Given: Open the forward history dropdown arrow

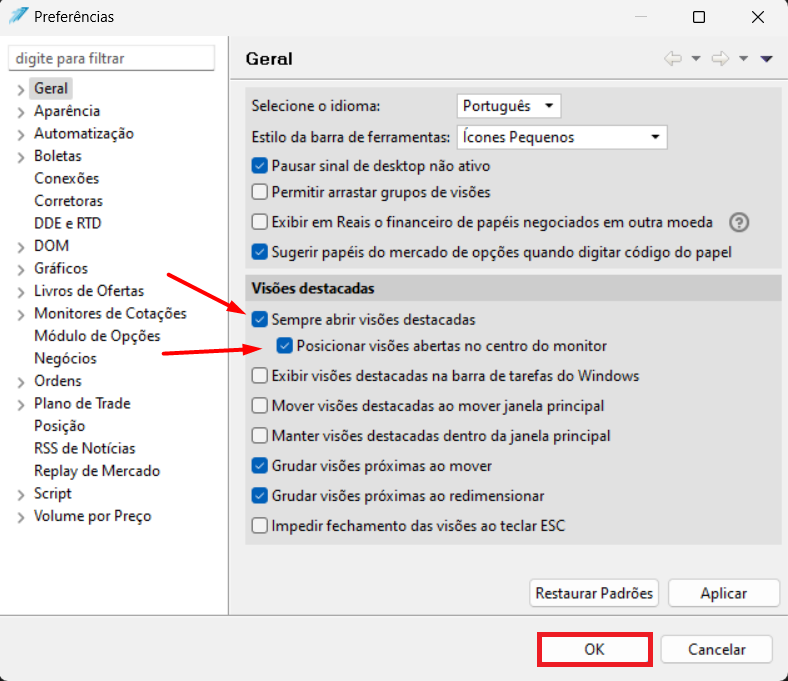Looking at the screenshot, I should pyautogui.click(x=743, y=59).
